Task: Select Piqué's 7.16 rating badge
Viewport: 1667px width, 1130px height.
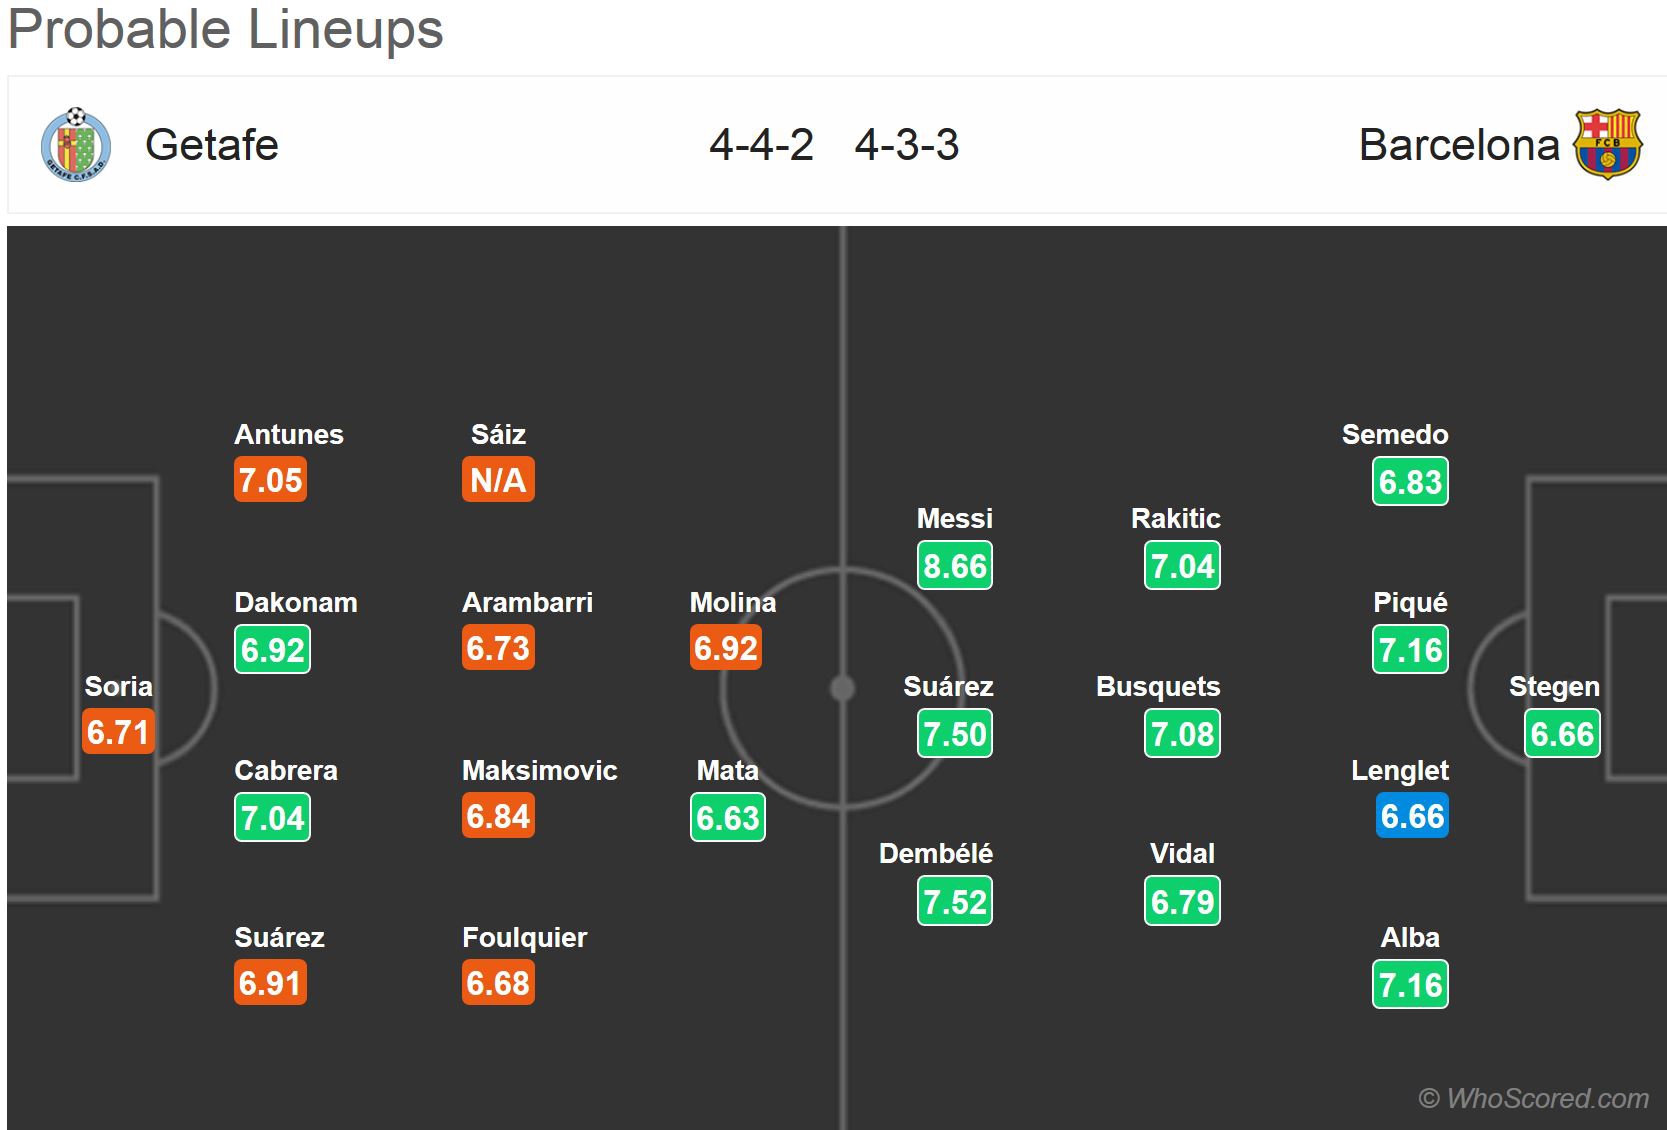Action: coord(1410,650)
